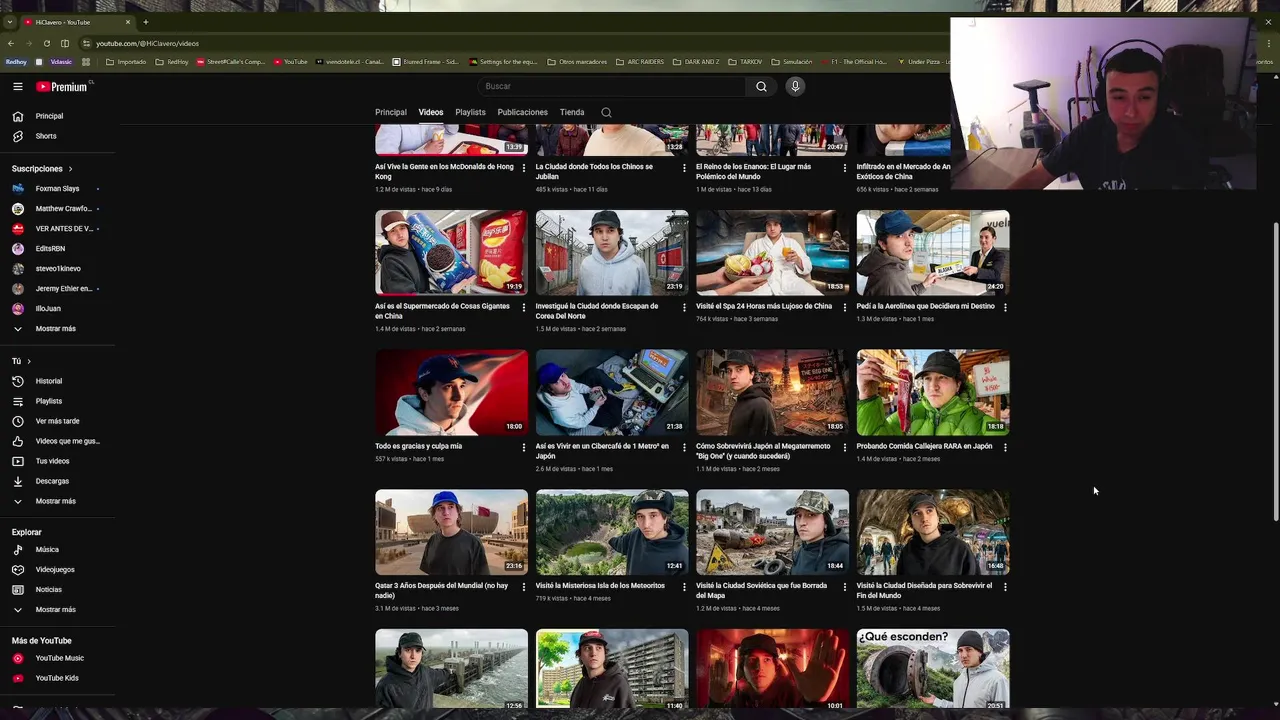This screenshot has height=720, width=1280.
Task: Open Tú section chevron
Action: point(29,361)
